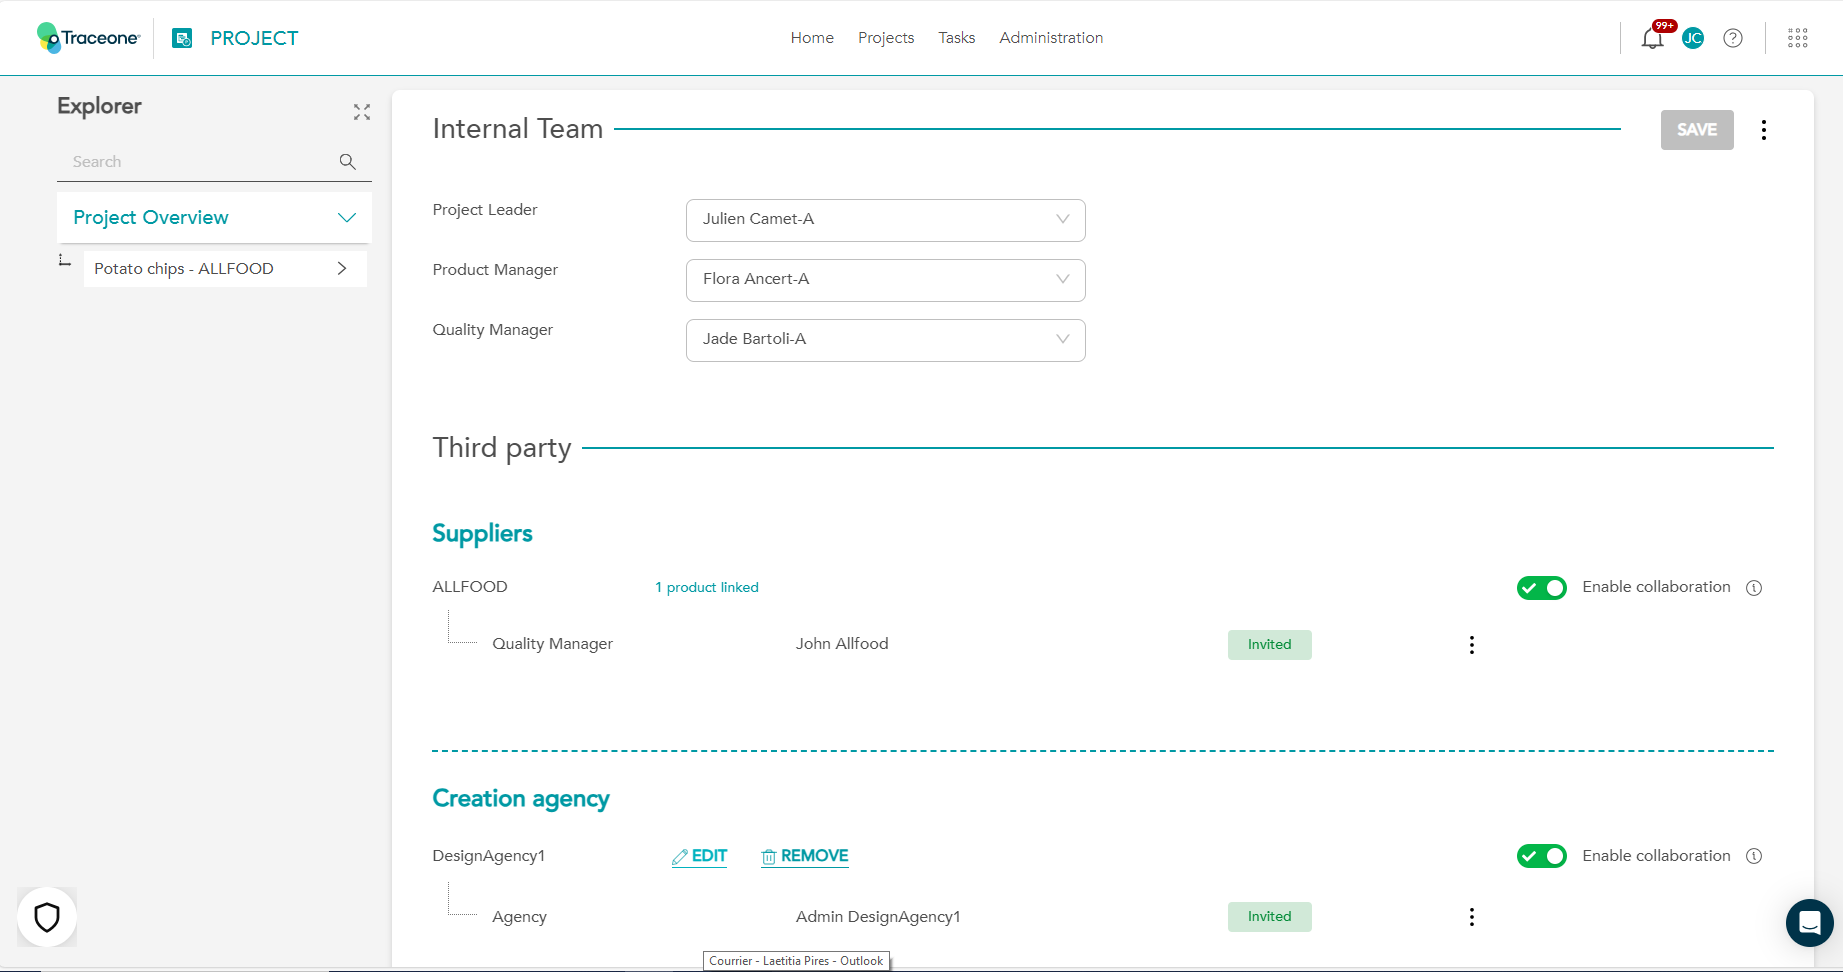Open the chat support bubble icon

[1809, 922]
